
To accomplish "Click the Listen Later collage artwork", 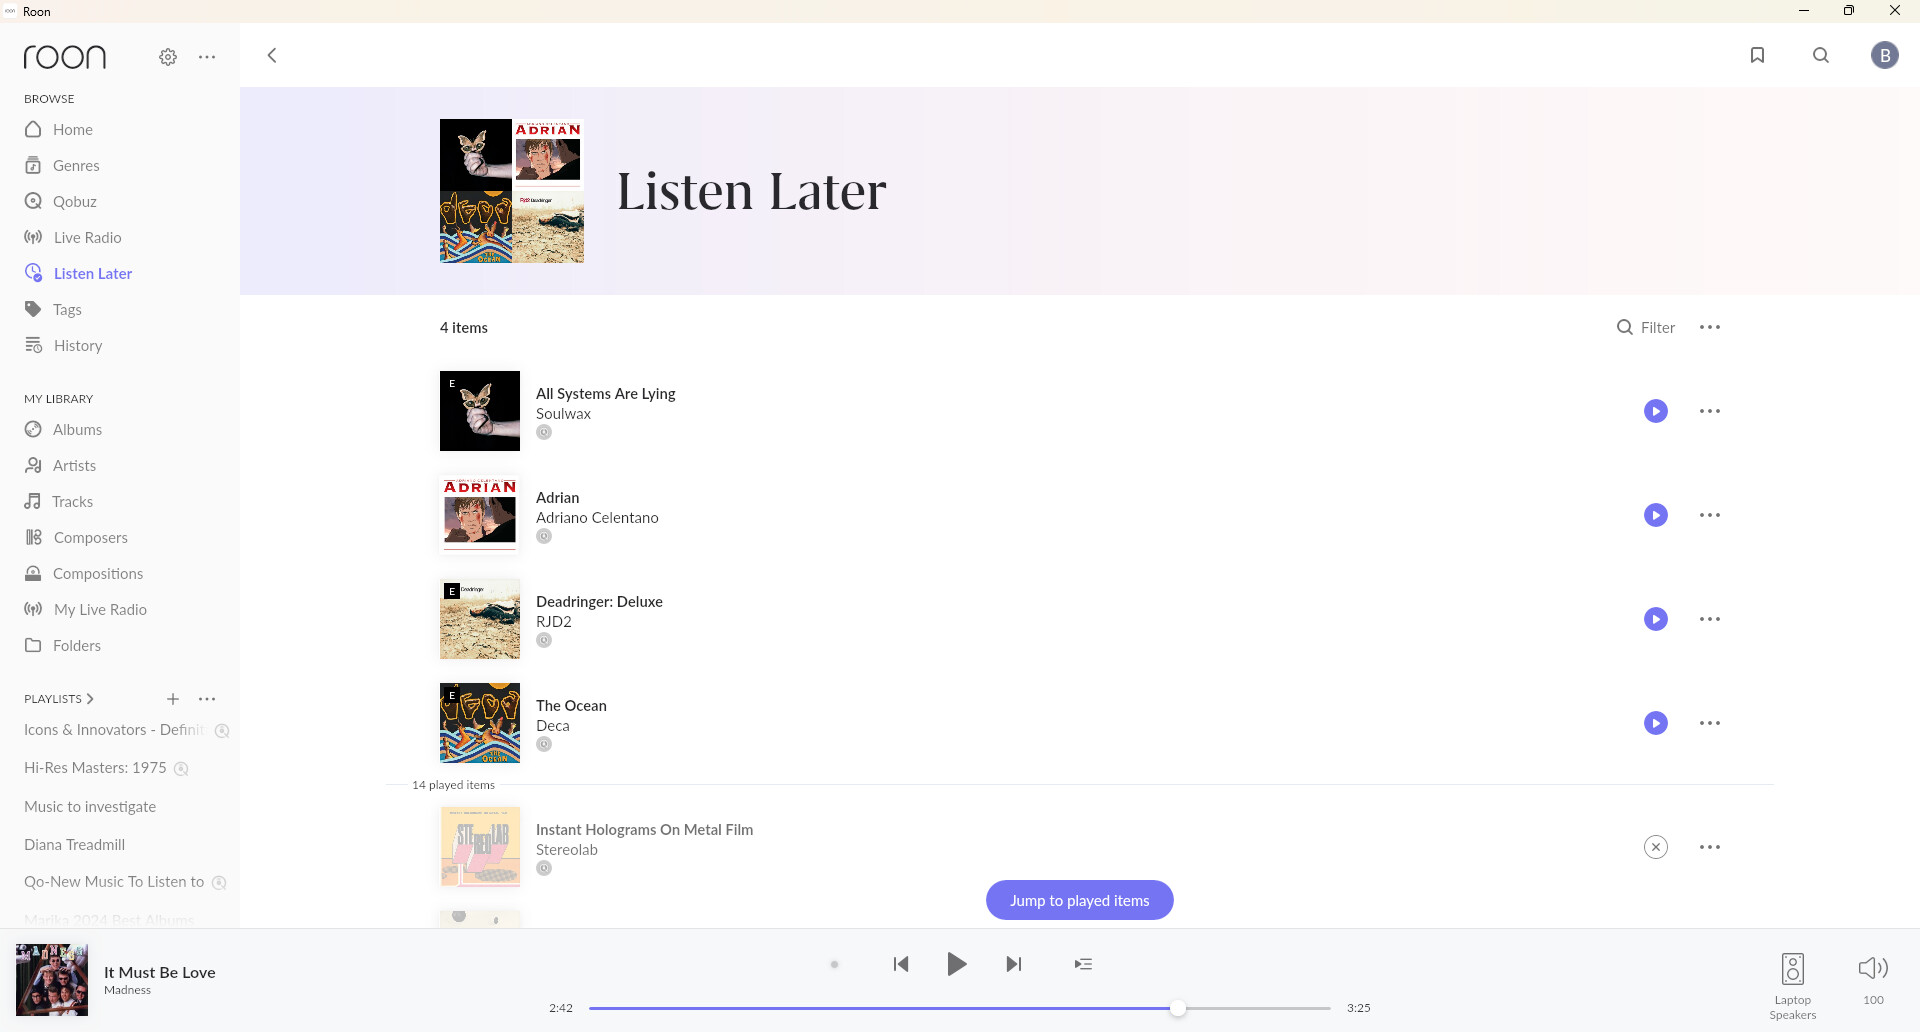I will pyautogui.click(x=512, y=191).
